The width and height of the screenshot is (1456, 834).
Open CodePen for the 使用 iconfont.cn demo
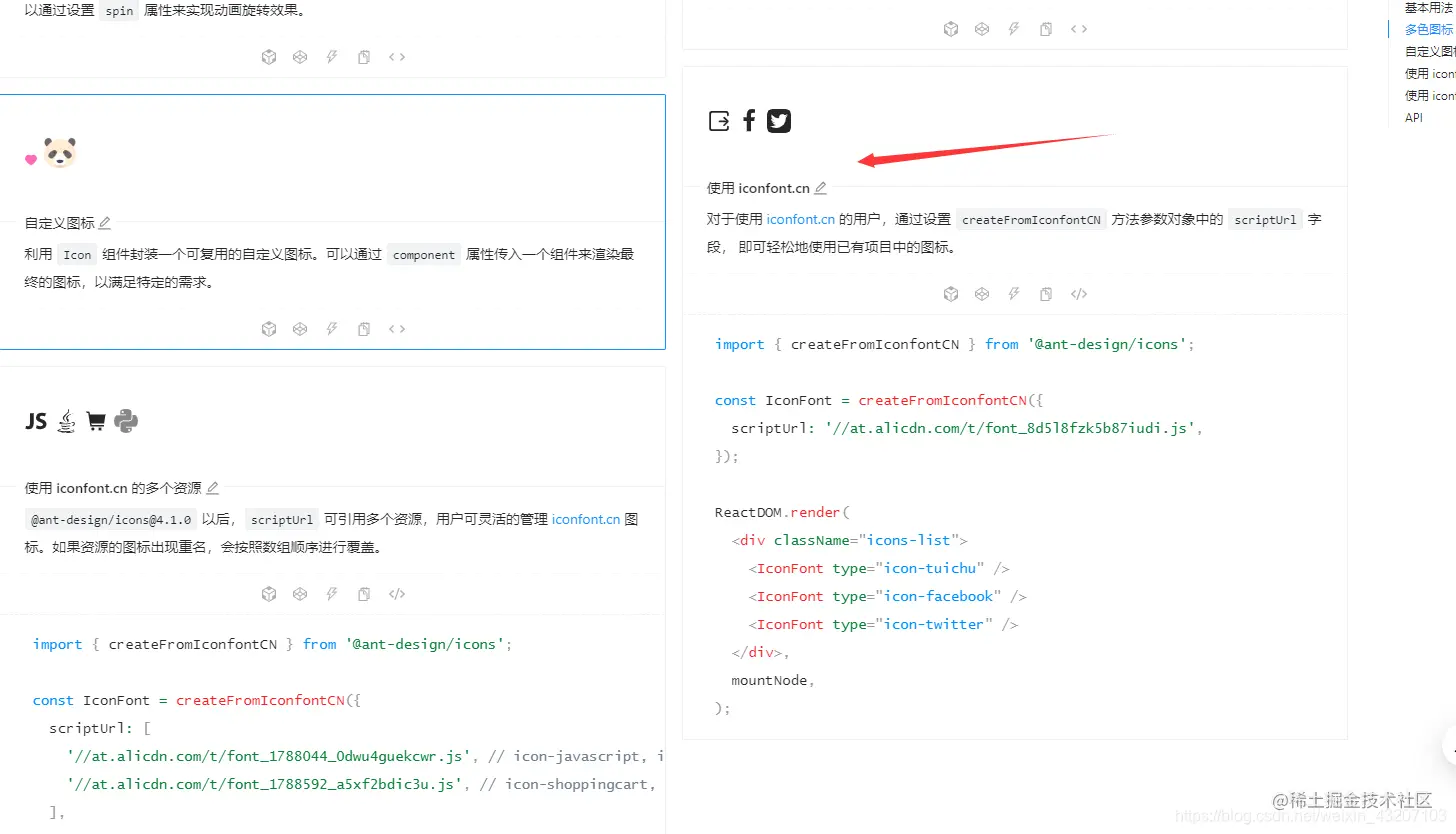tap(981, 294)
